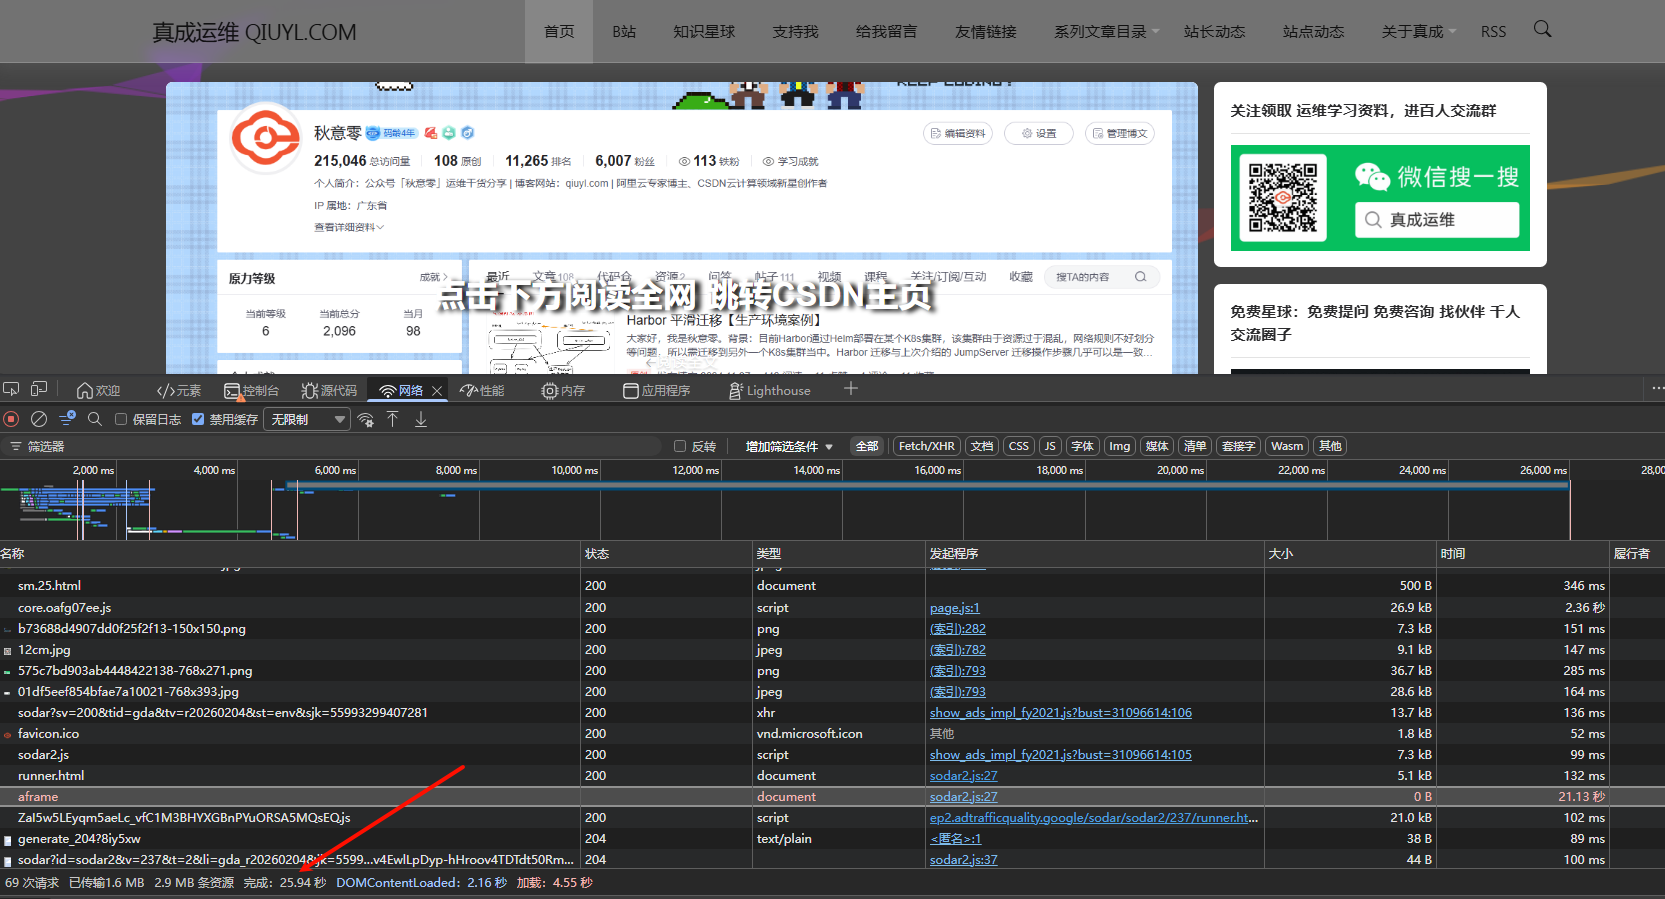1665x899 pixels.
Task: Click the inspect element picker icon
Action: [11, 389]
